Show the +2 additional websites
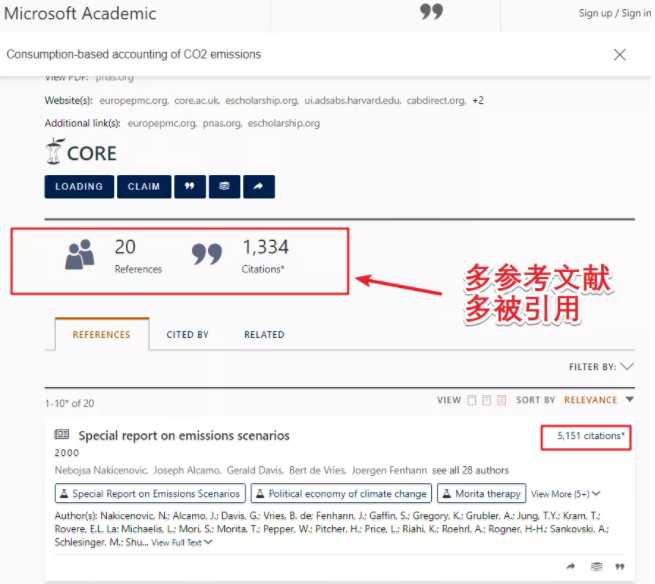 coord(478,100)
